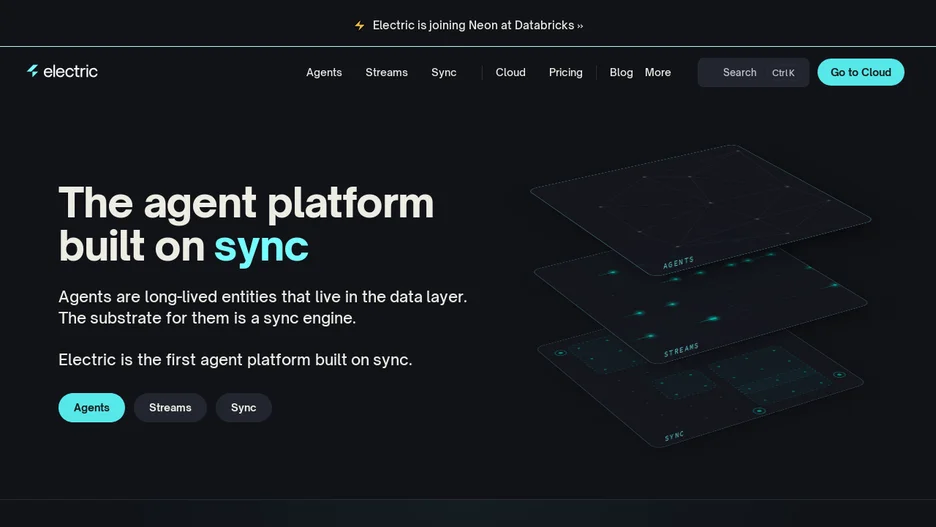936x527 pixels.
Task: Open the Sync nav menu item
Action: [444, 72]
